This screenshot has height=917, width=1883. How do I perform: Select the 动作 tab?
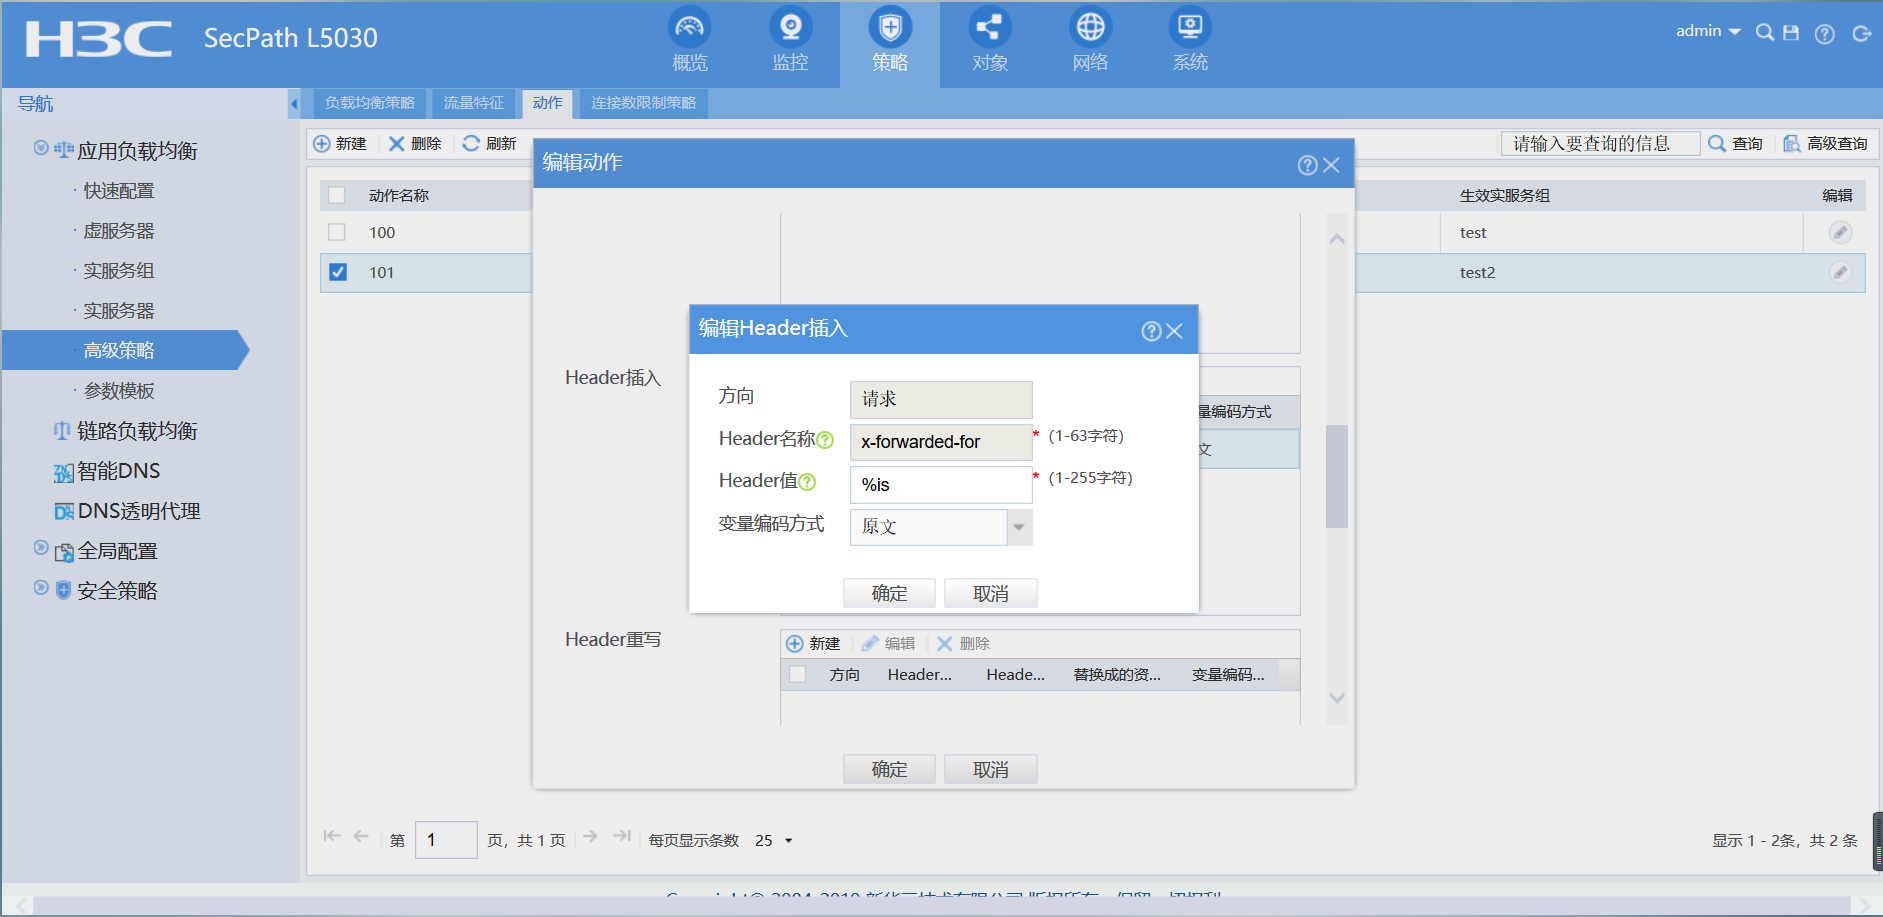(x=548, y=103)
